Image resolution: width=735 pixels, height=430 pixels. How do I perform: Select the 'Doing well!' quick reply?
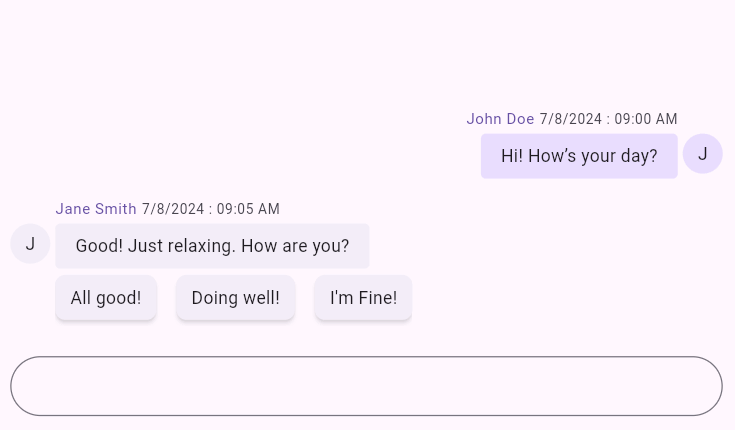point(235,298)
